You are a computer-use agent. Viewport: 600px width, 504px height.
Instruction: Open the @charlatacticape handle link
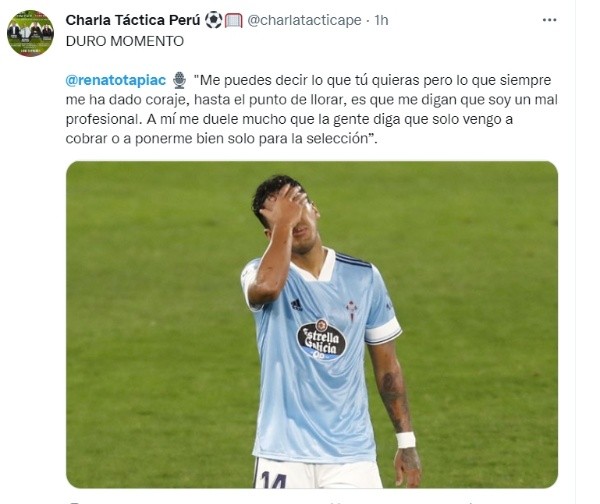(304, 20)
